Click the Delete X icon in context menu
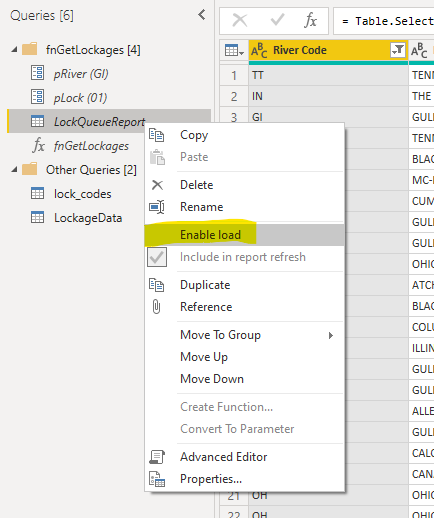Image resolution: width=434 pixels, height=518 pixels. [157, 185]
